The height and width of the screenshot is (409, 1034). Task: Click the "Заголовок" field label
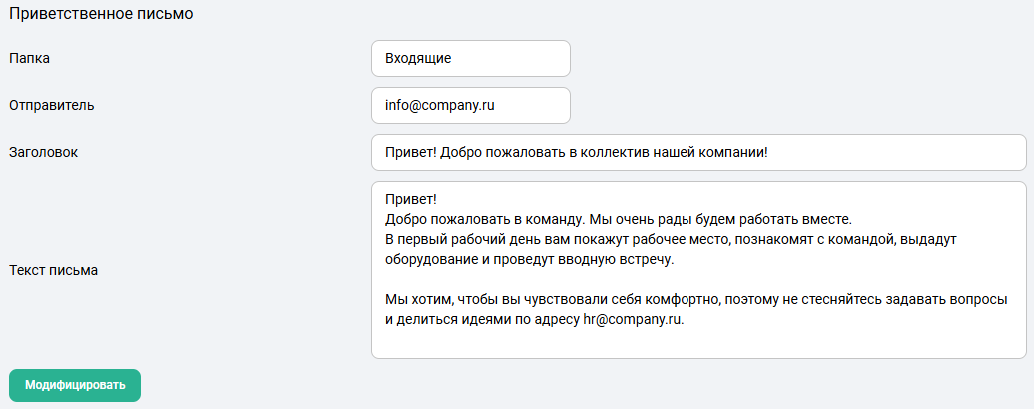43,153
